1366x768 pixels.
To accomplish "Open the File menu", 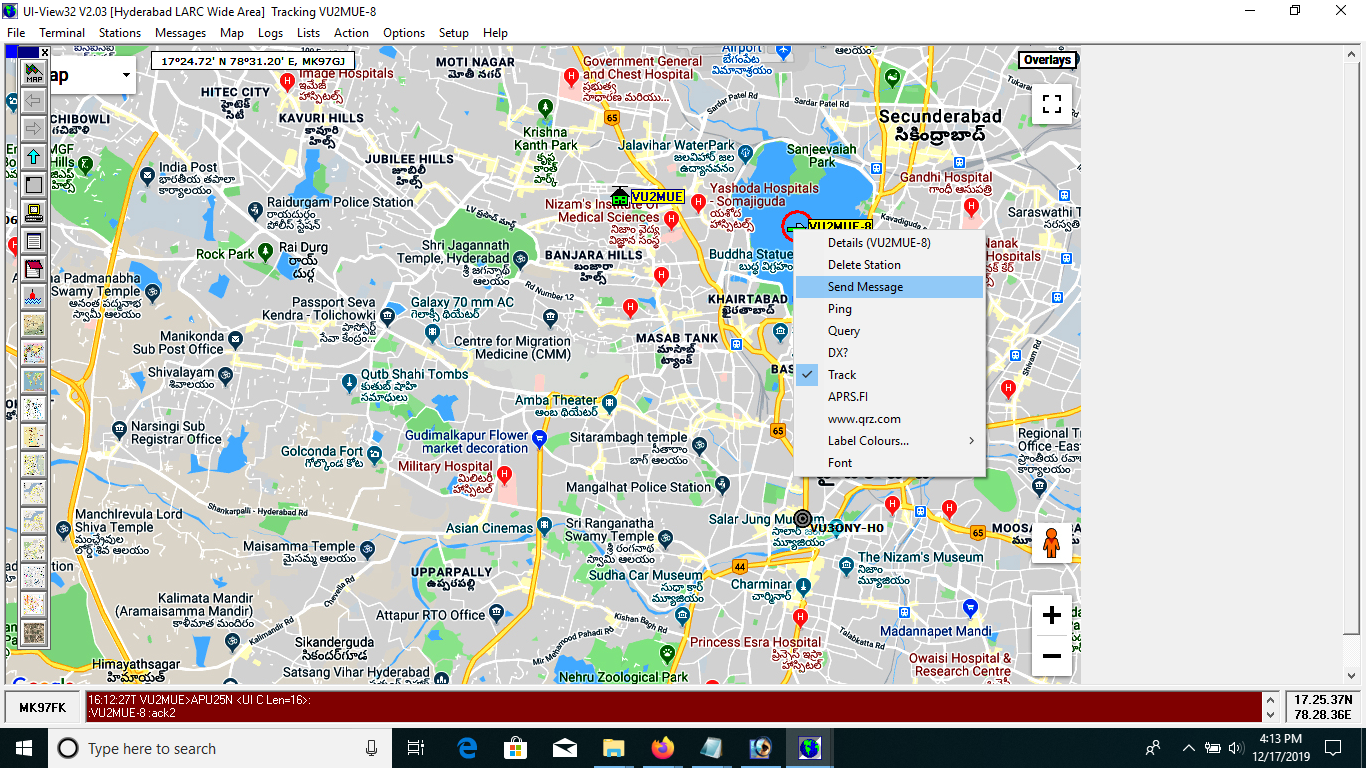I will pyautogui.click(x=16, y=33).
